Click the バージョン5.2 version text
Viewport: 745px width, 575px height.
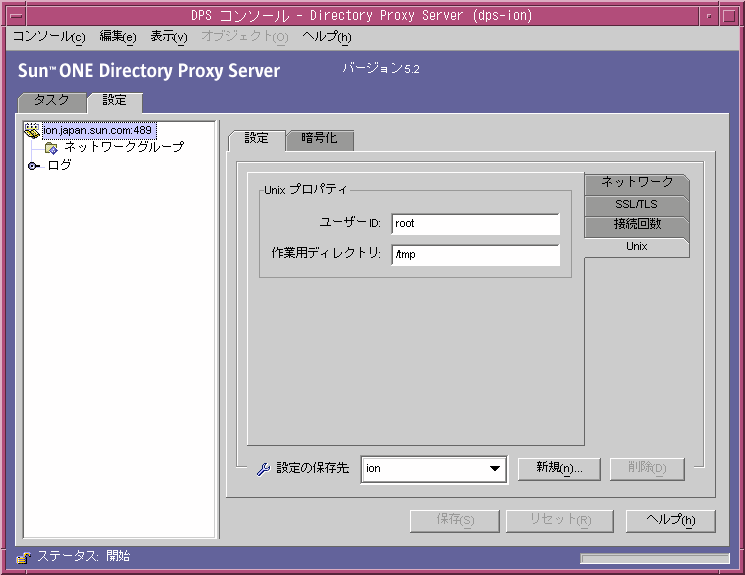tap(381, 69)
